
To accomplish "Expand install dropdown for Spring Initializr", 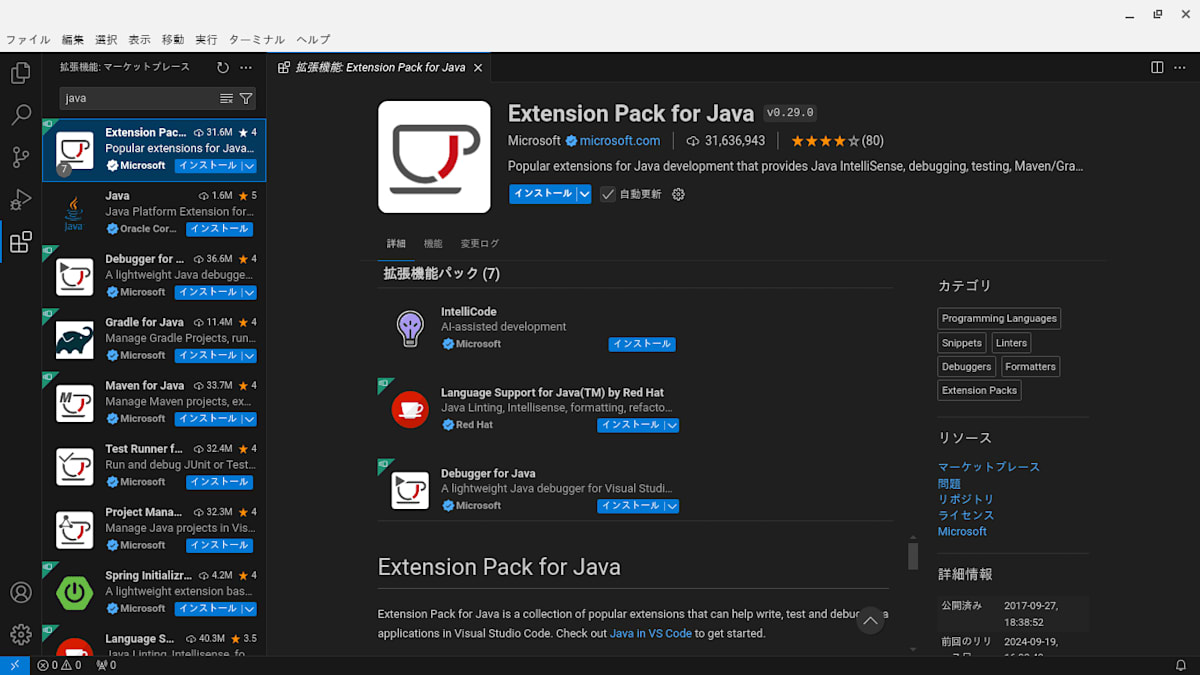I will [x=249, y=608].
